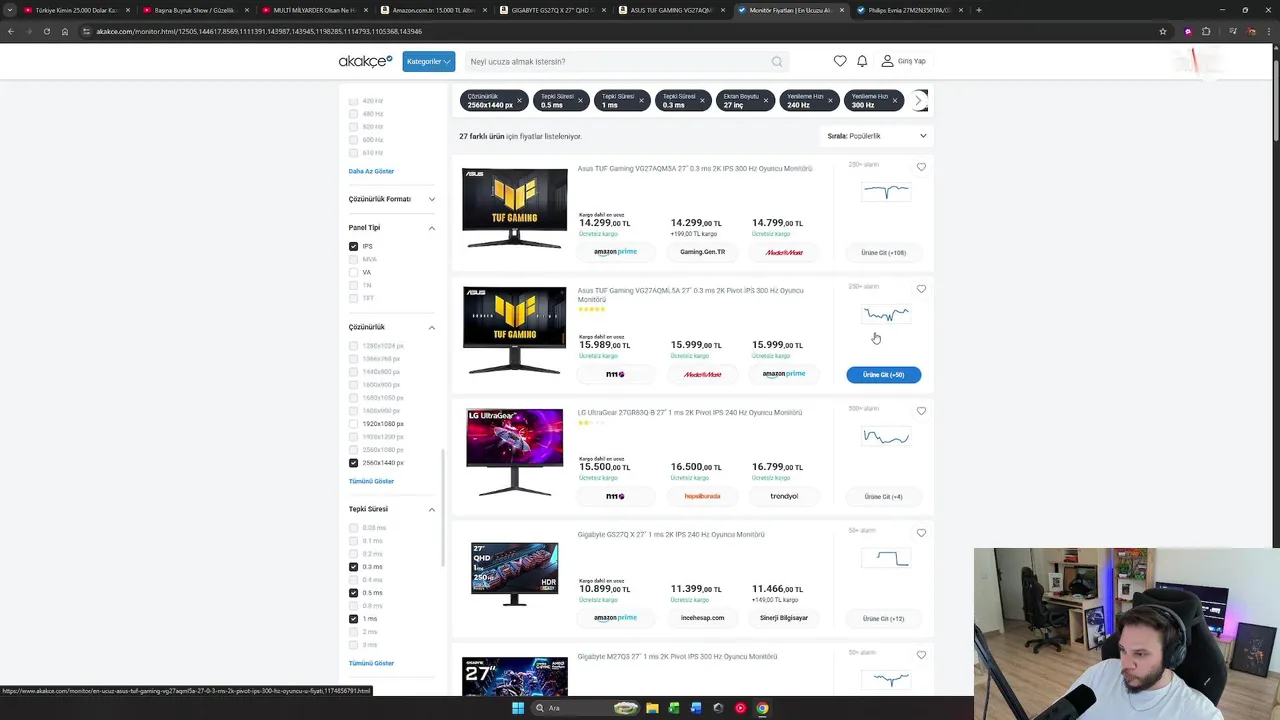The image size is (1280, 720).
Task: View price history chart for LG UltraGear
Action: pyautogui.click(x=886, y=436)
